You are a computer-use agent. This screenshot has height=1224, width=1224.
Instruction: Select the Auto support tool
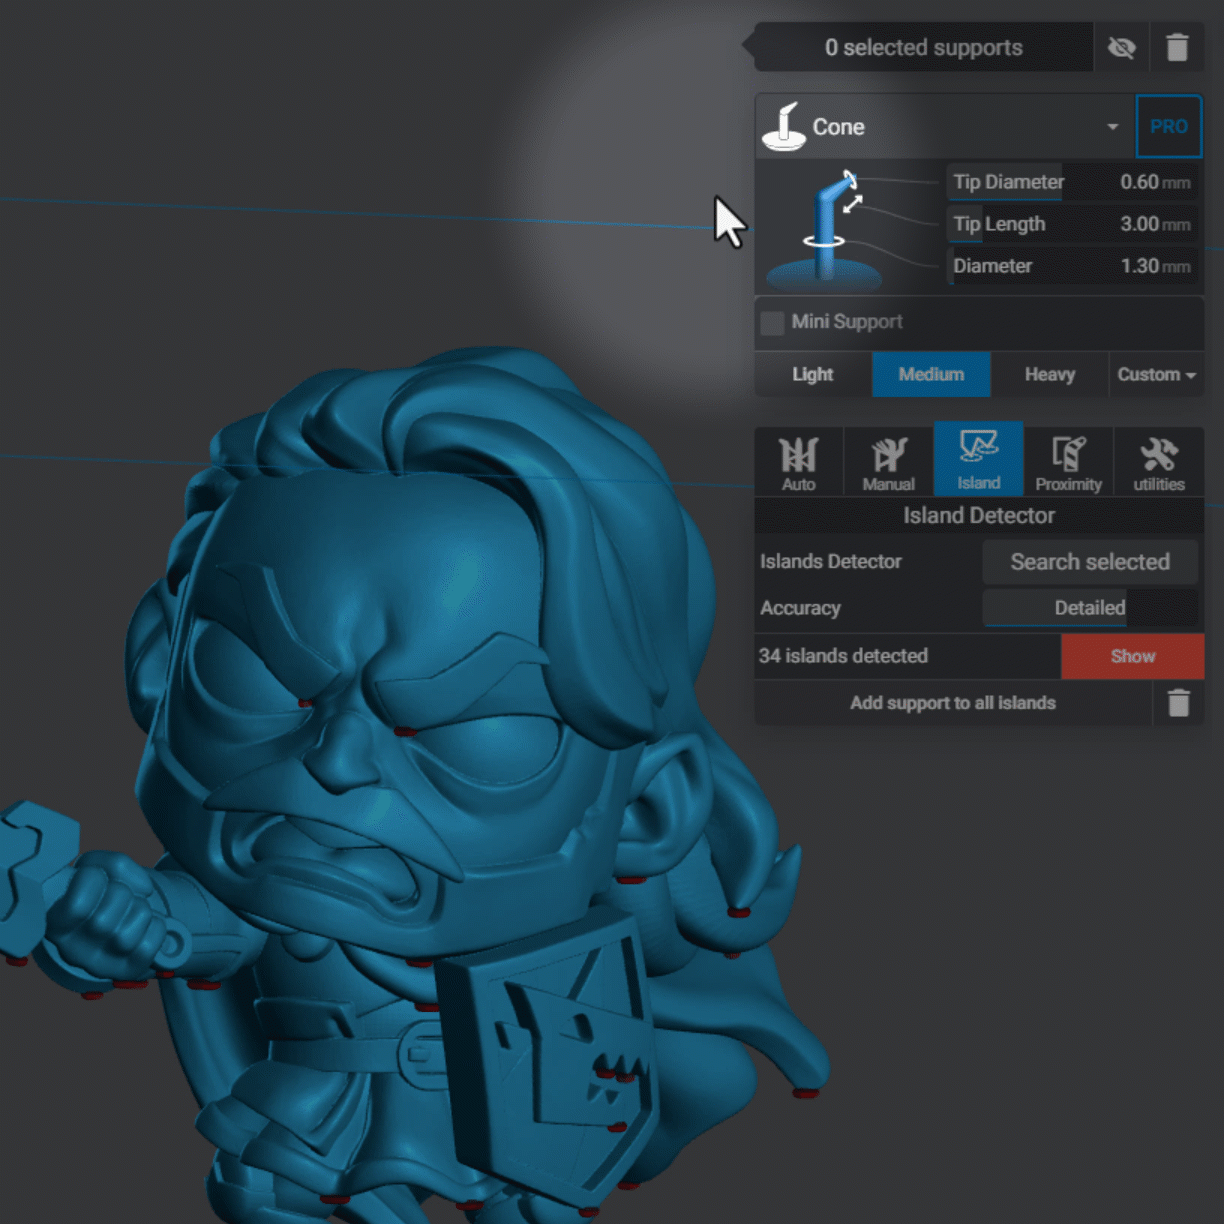pos(798,461)
